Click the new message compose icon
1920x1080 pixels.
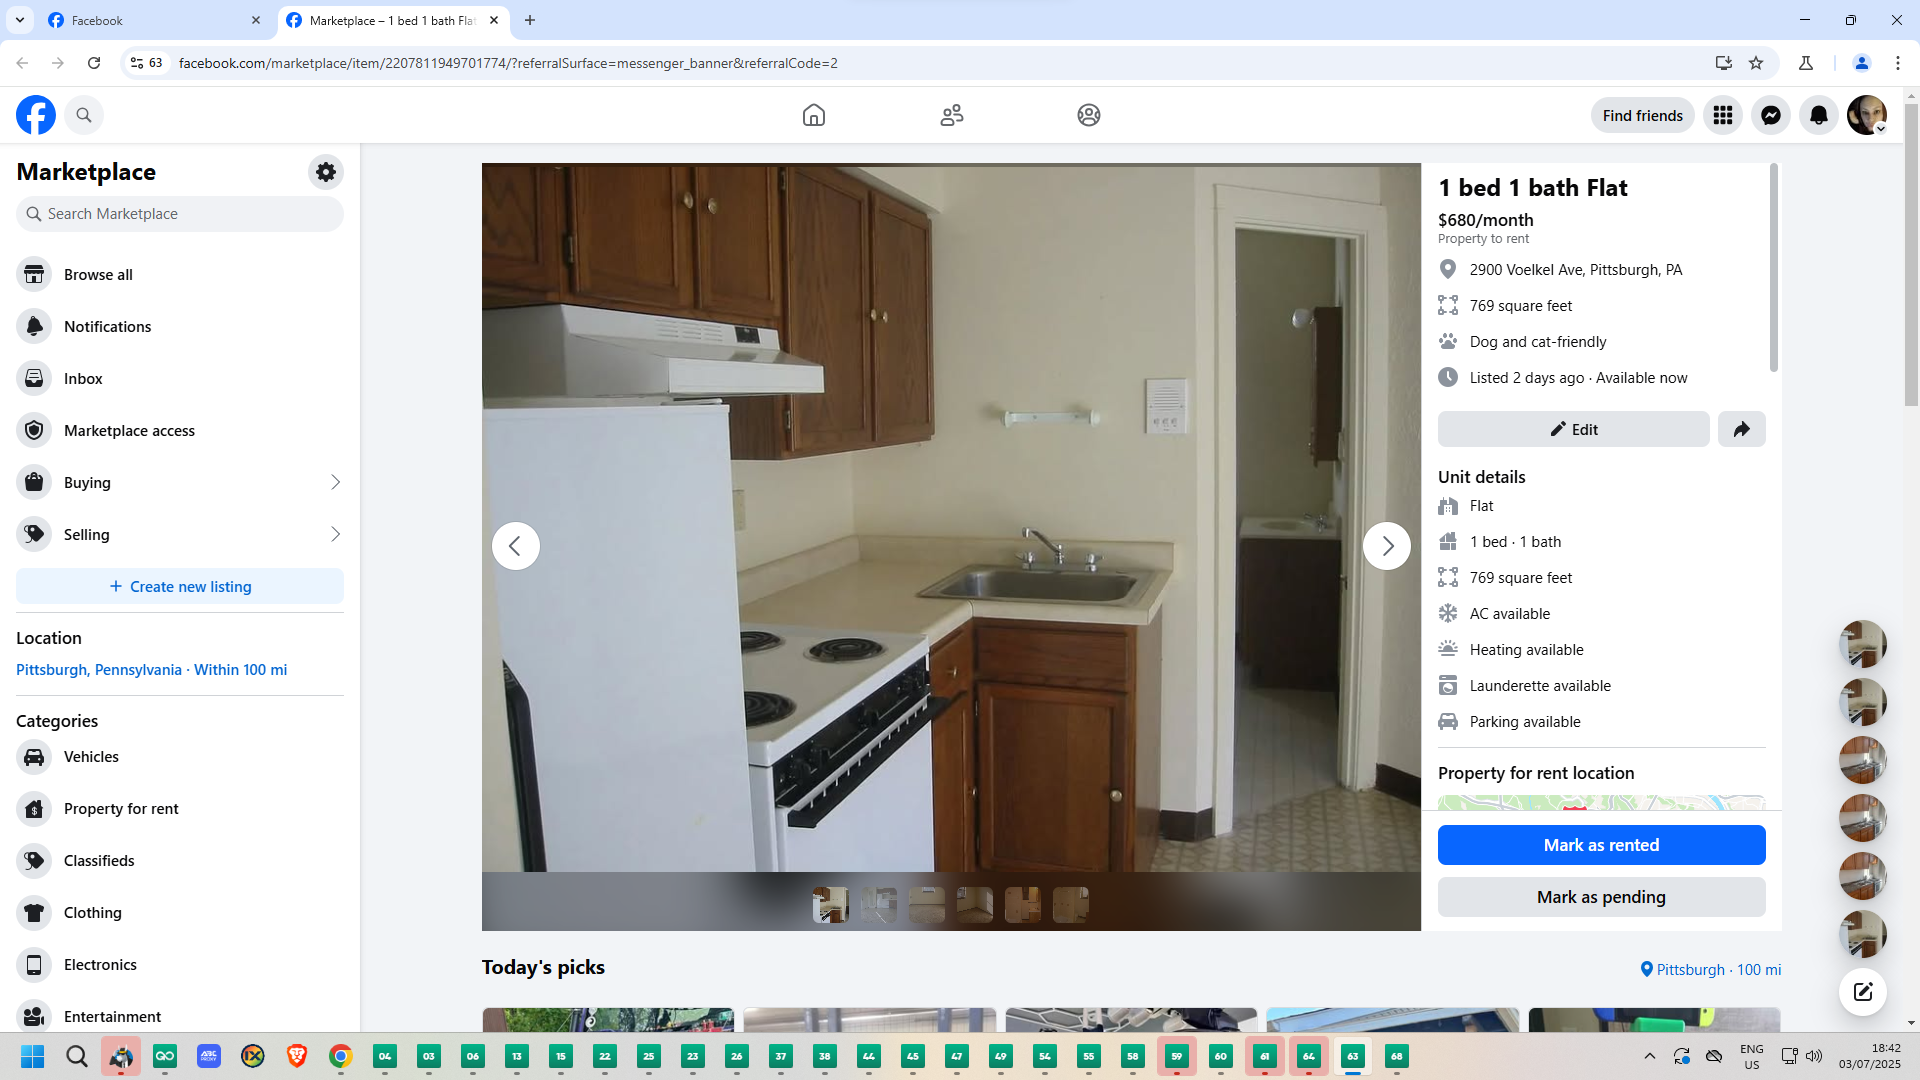[1862, 992]
